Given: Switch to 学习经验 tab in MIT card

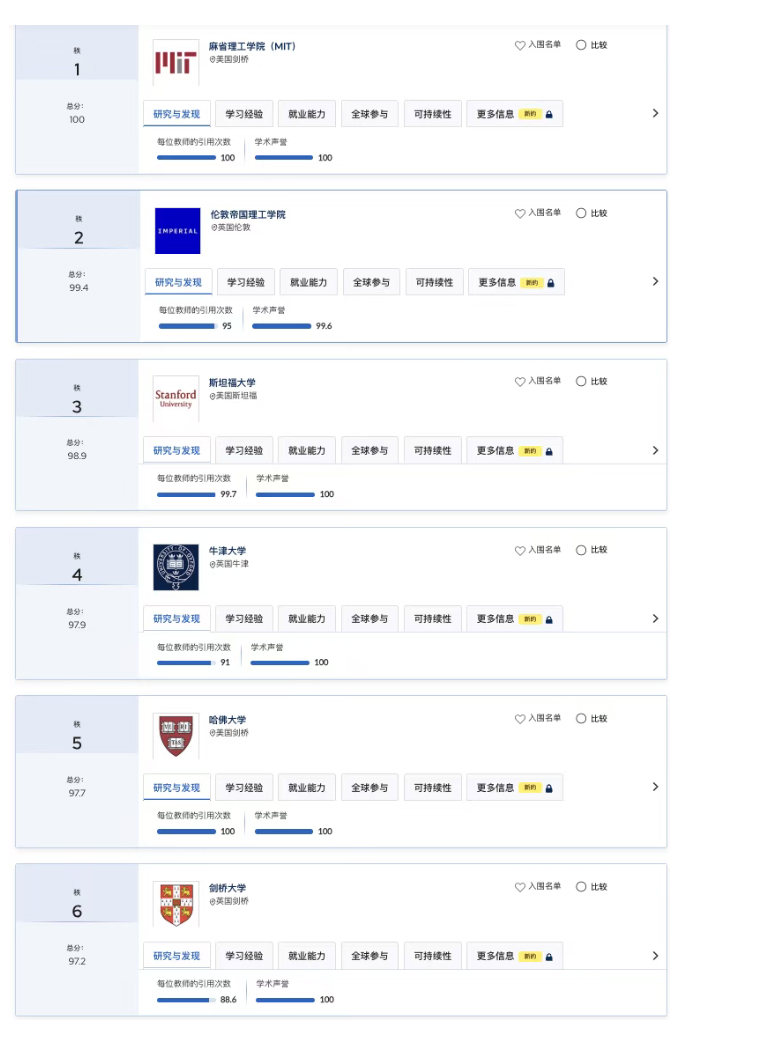Looking at the screenshot, I should (244, 114).
